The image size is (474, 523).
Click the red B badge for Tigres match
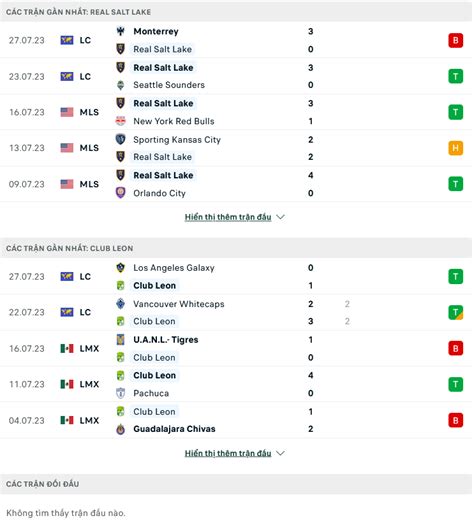point(455,349)
